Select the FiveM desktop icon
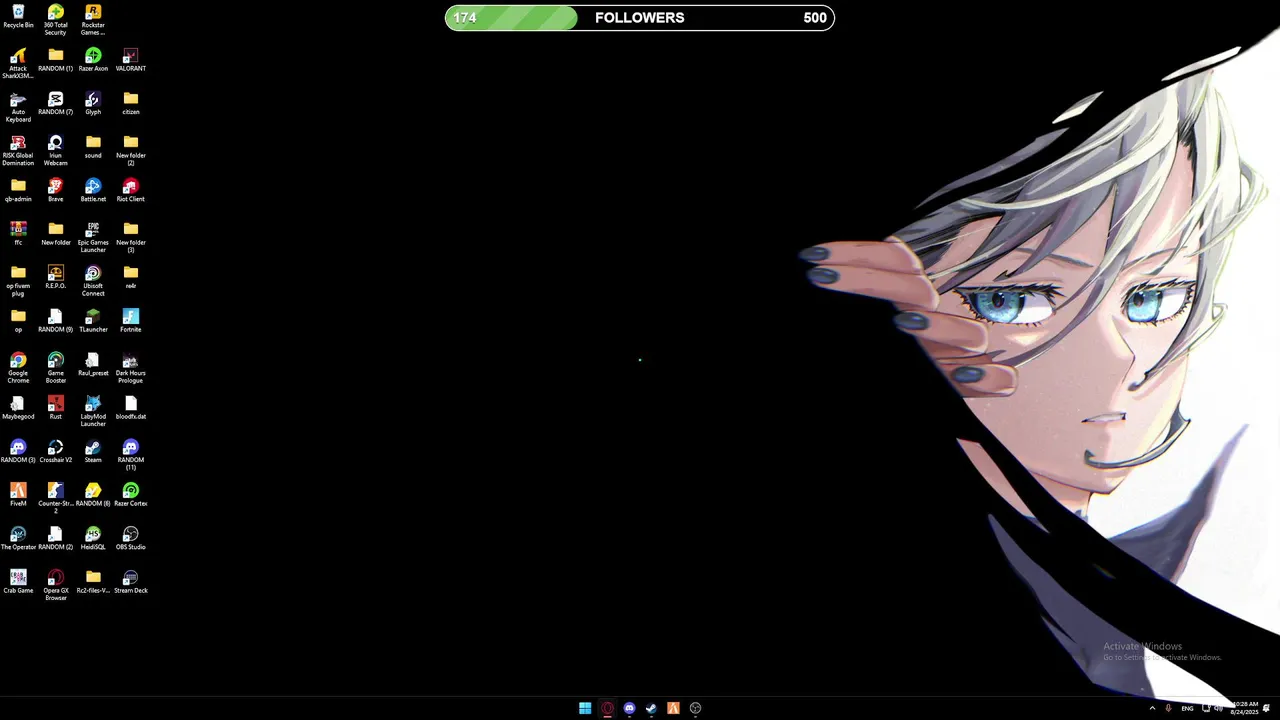This screenshot has width=1280, height=720. 18,494
